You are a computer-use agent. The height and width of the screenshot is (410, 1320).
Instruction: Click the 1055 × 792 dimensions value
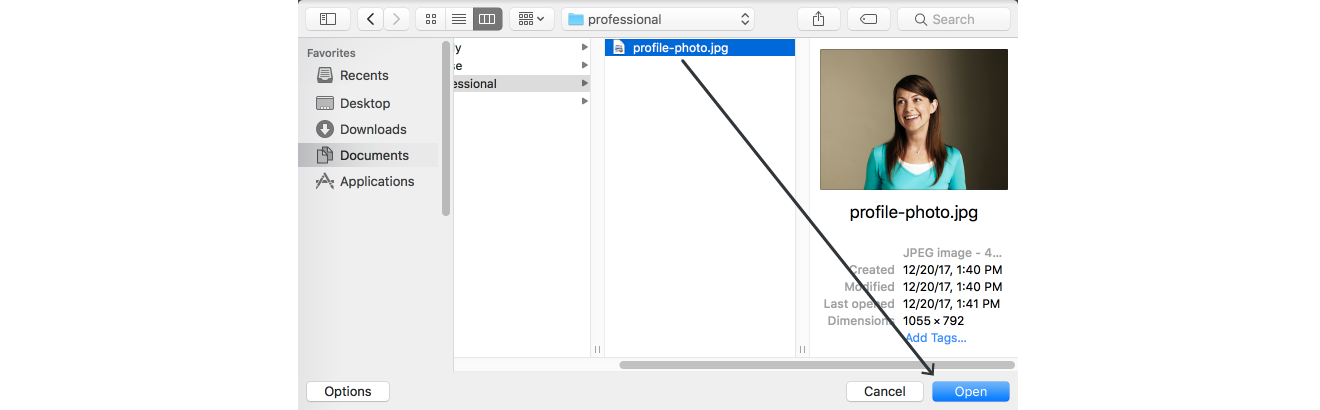pyautogui.click(x=933, y=321)
